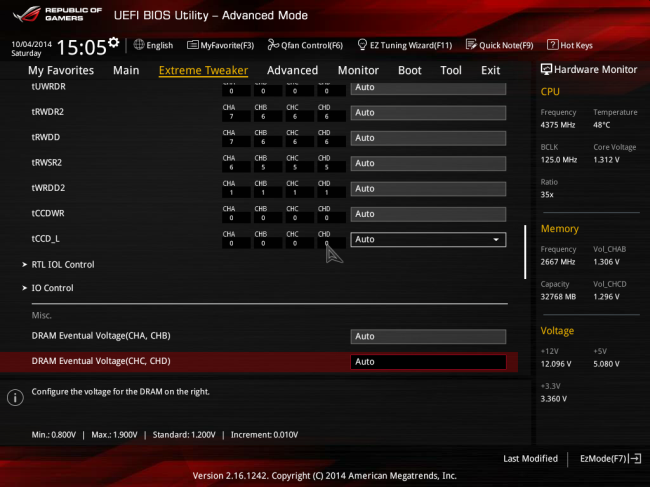Click the tRWDD Auto value field
Screen dimensions: 650x487
click(427, 138)
